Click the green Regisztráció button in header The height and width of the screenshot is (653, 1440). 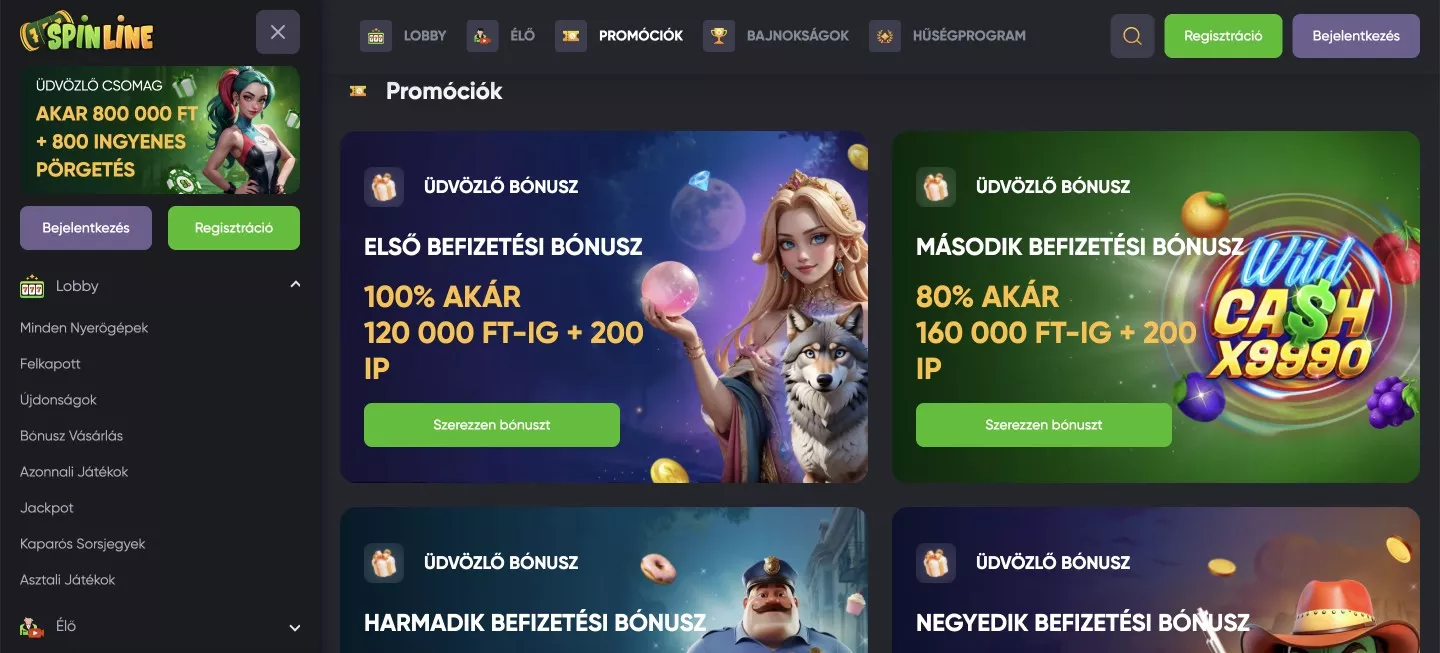point(1223,36)
